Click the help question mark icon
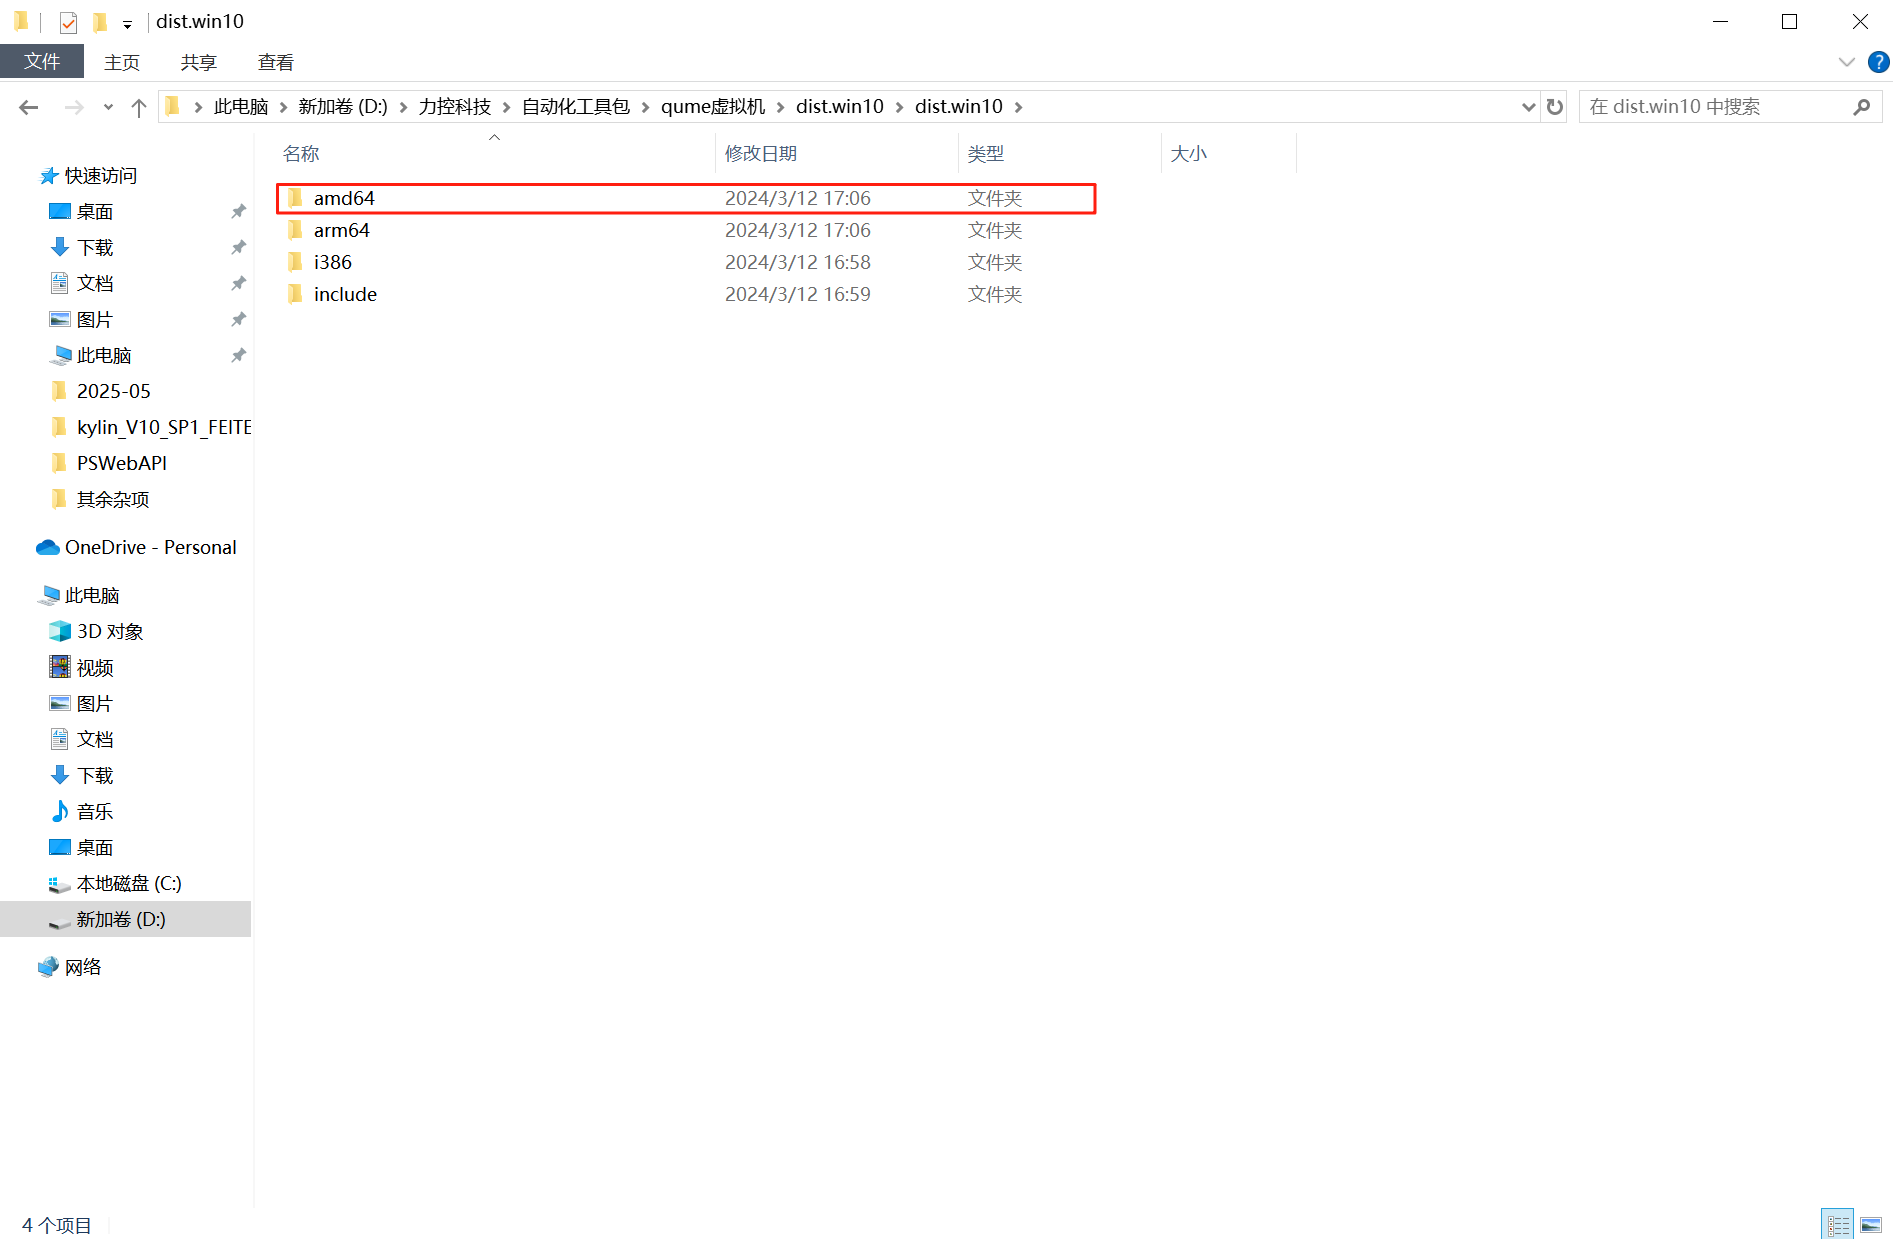Screen dimensions: 1893x1239 1877,62
